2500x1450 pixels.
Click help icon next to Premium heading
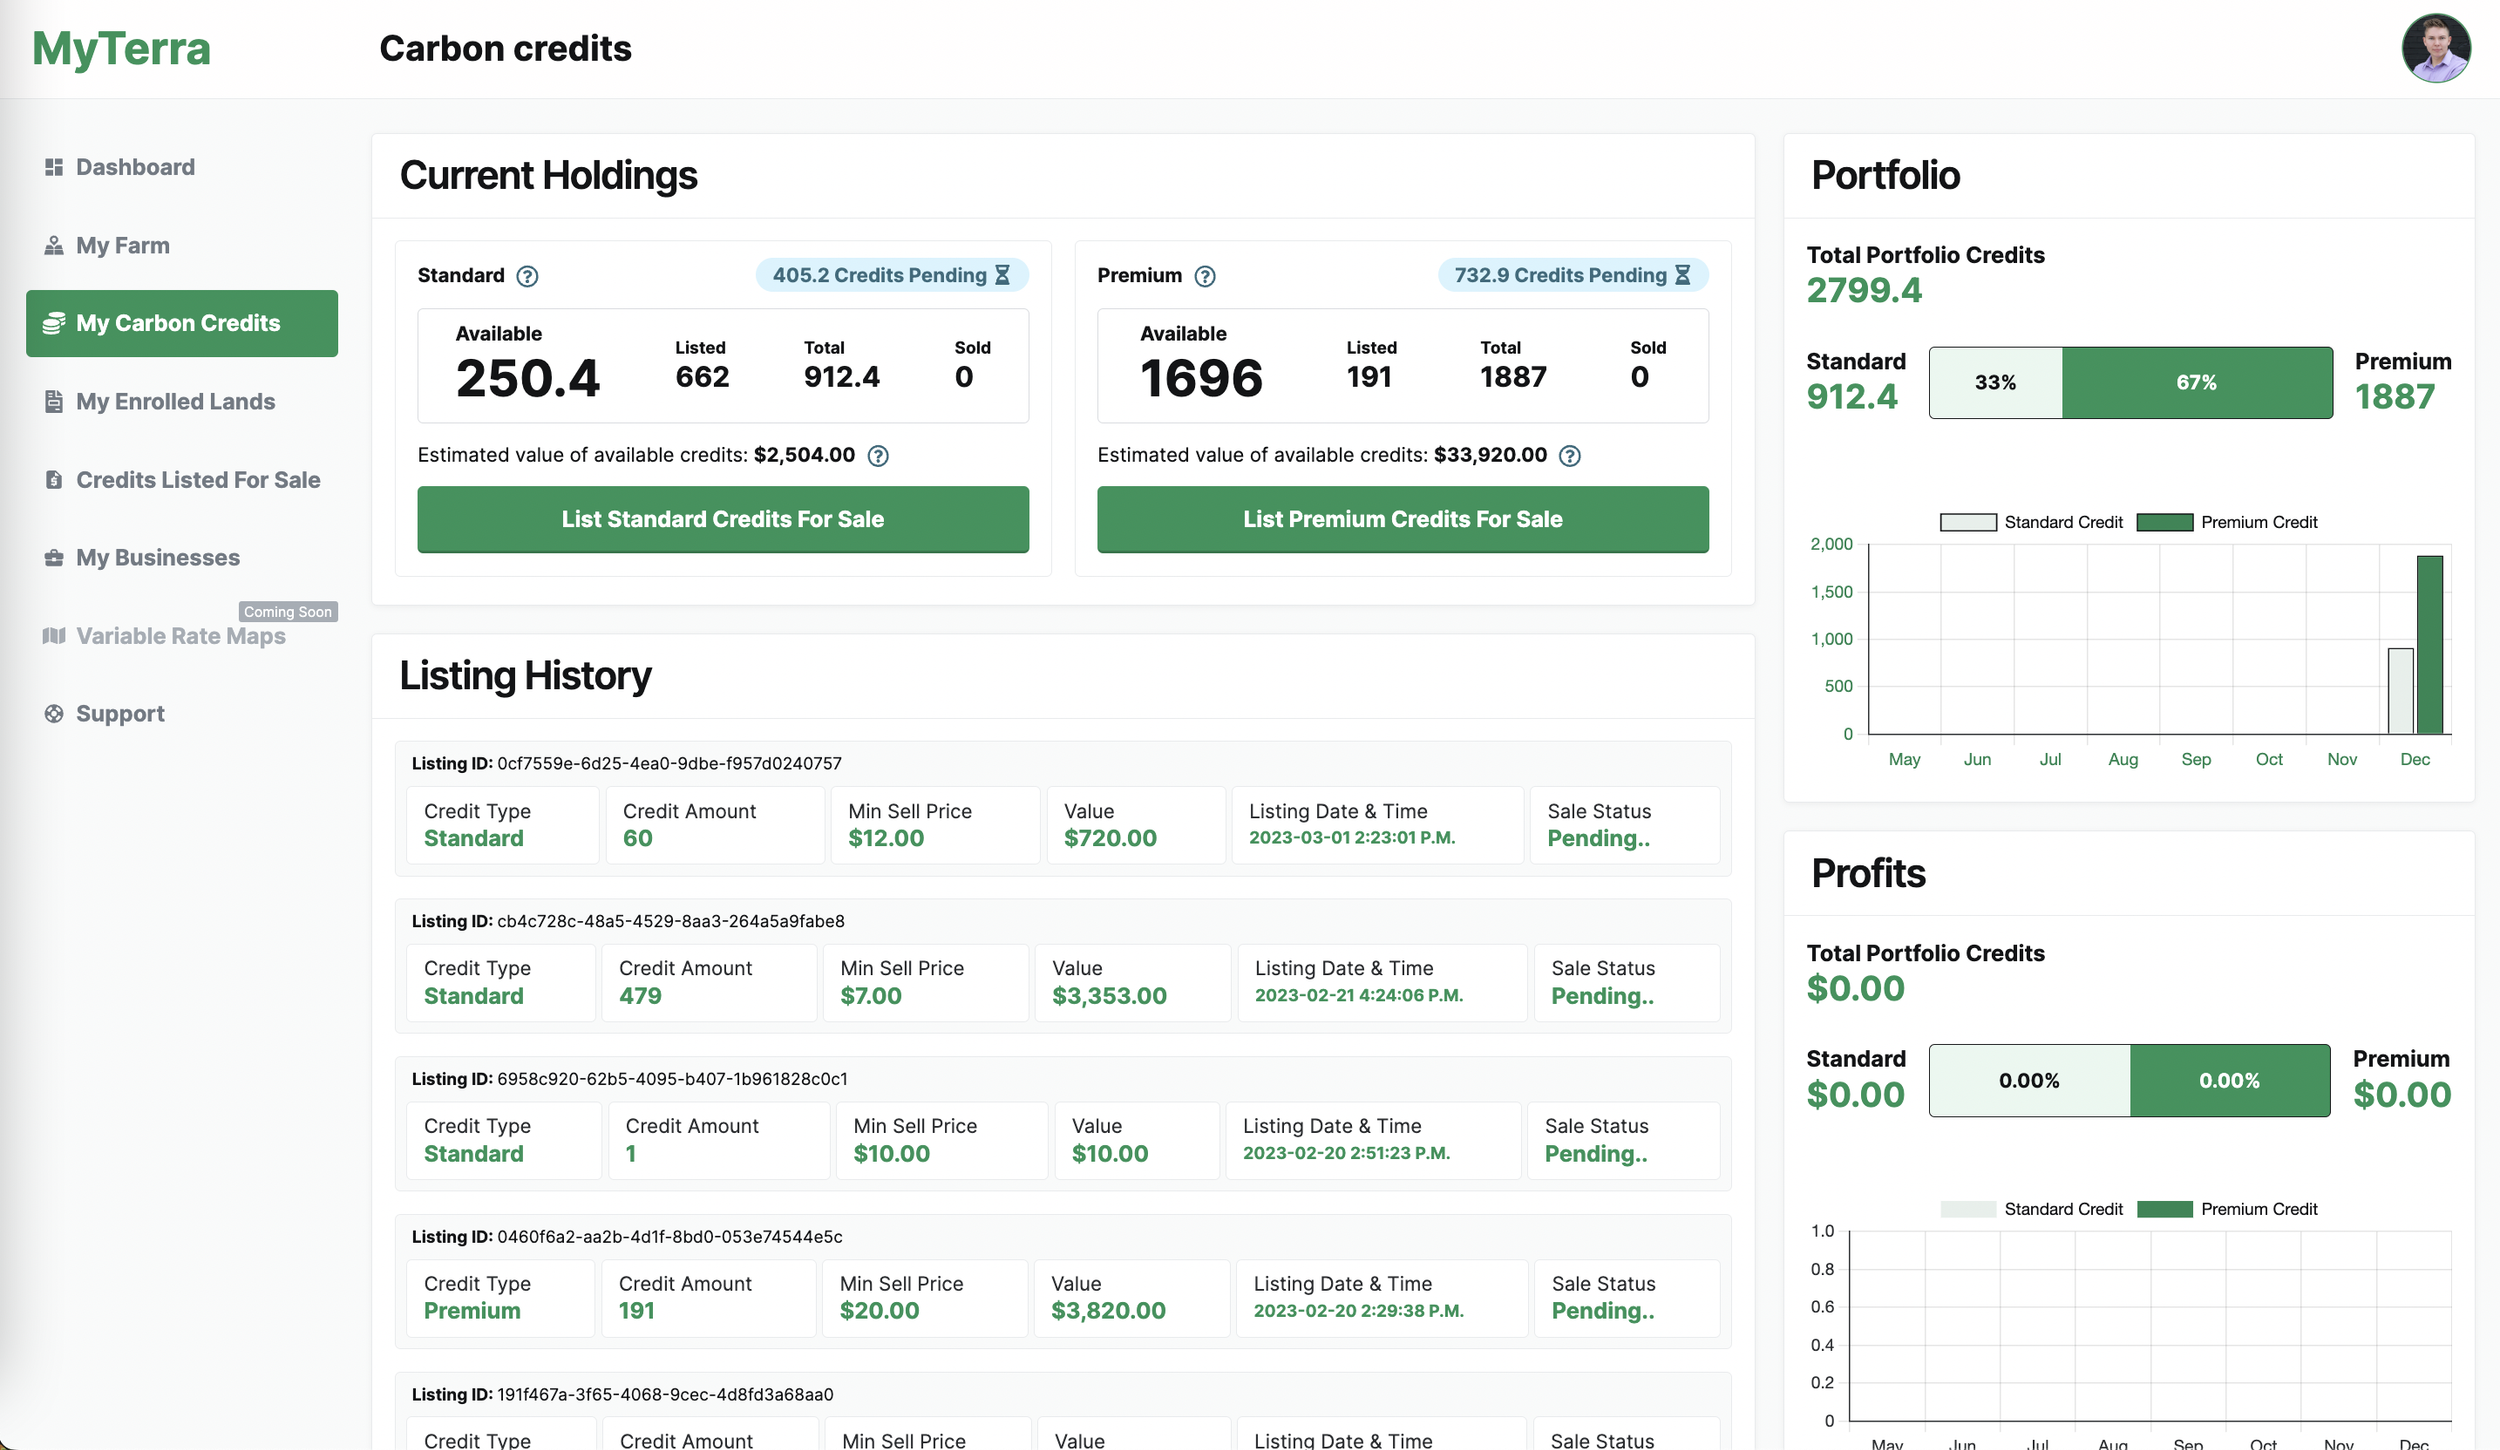click(x=1205, y=277)
